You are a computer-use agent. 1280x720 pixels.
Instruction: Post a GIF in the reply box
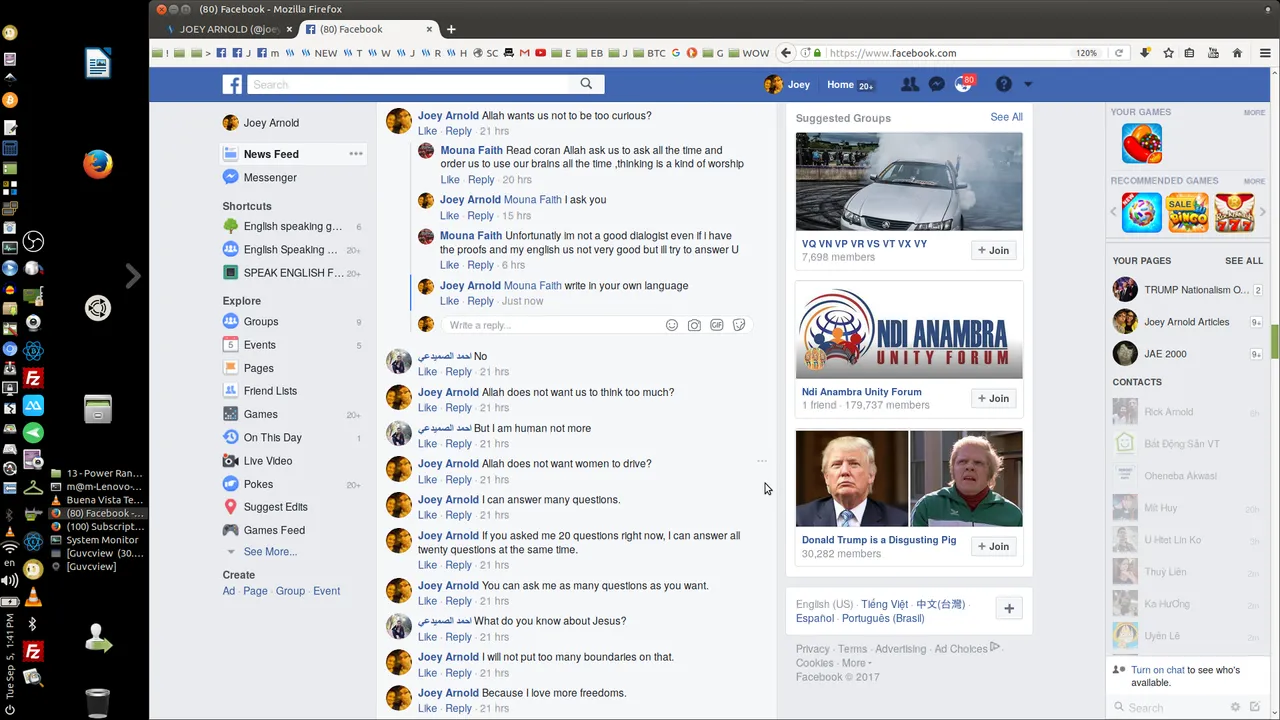click(x=717, y=325)
